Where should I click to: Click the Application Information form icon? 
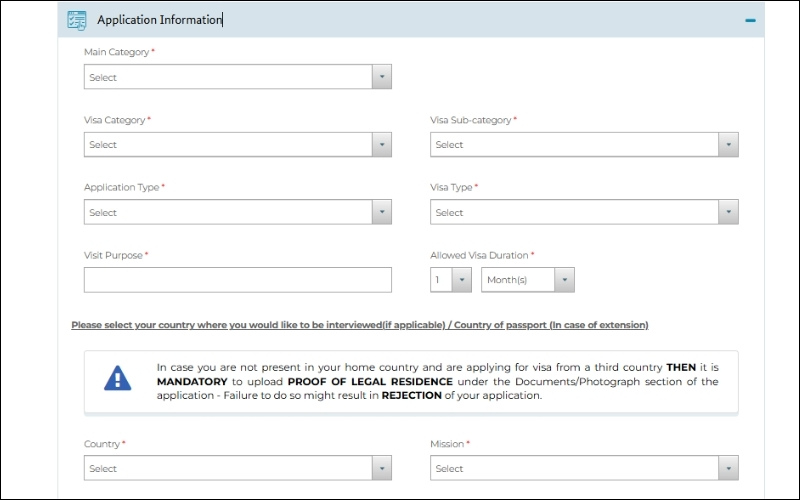click(x=76, y=19)
